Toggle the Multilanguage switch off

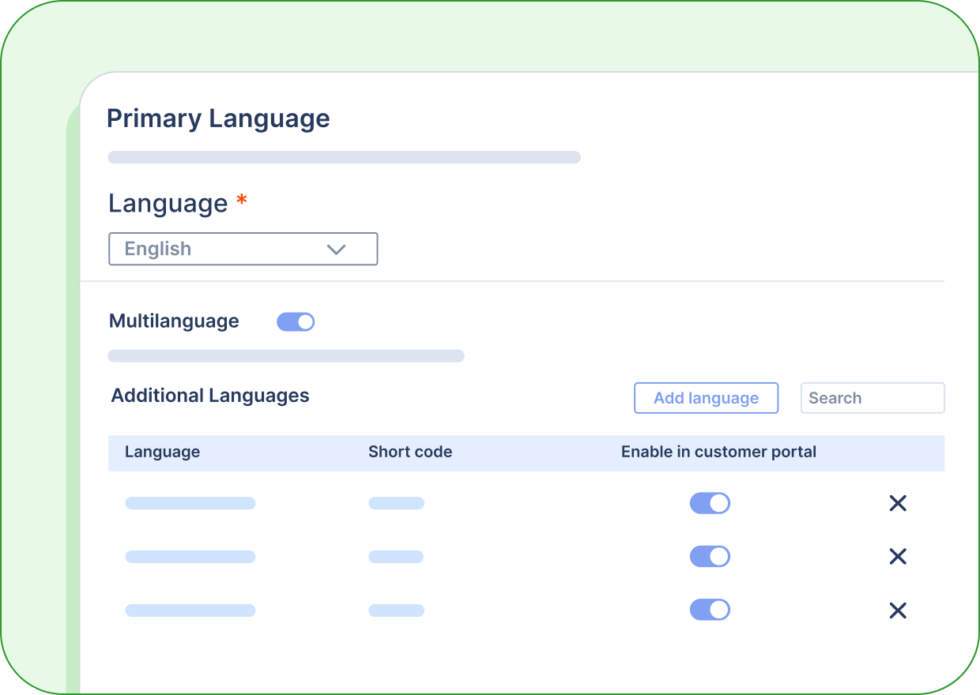(296, 321)
